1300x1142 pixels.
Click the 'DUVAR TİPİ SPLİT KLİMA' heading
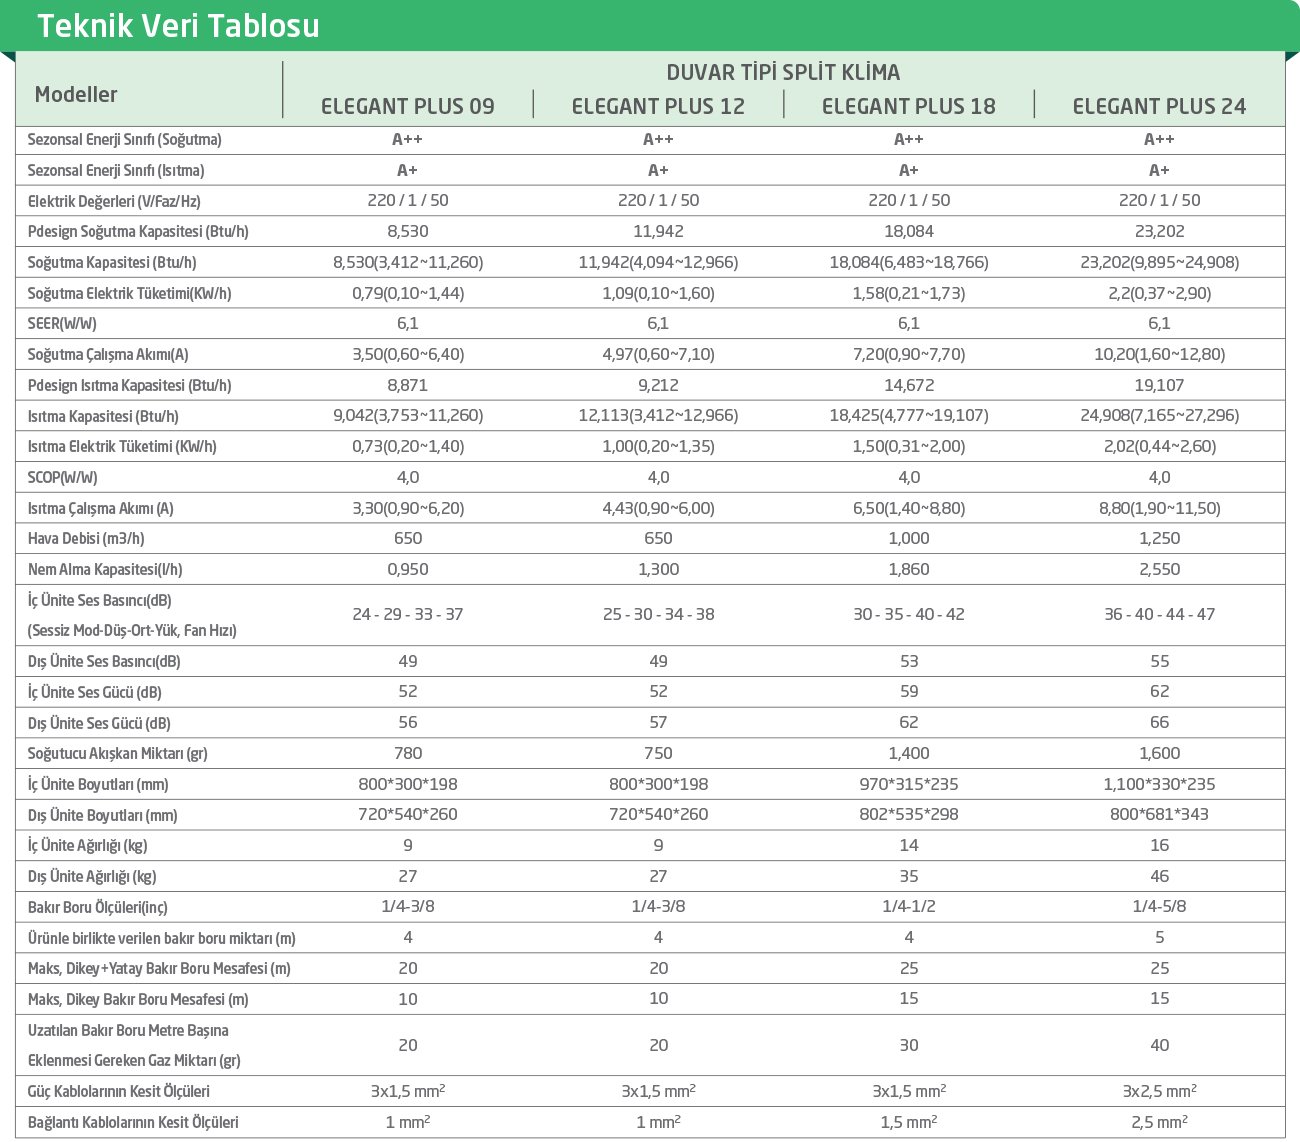(783, 72)
